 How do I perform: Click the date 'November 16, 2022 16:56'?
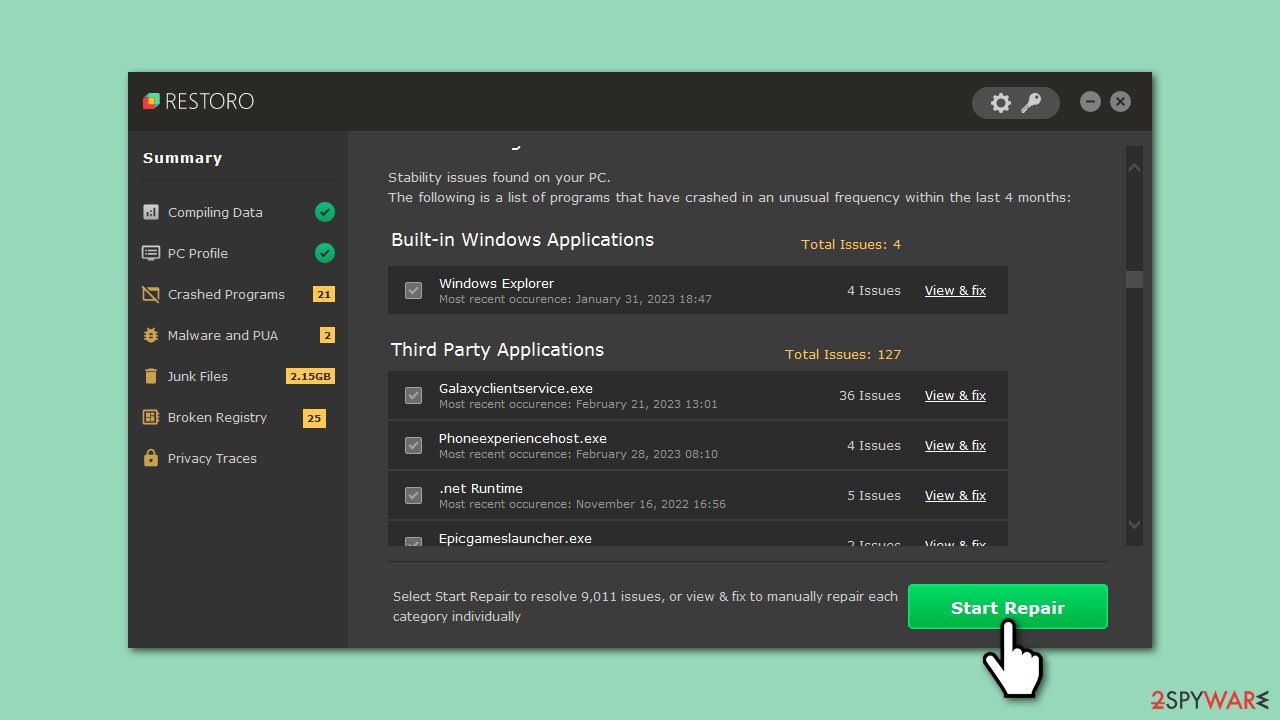pyautogui.click(x=650, y=504)
